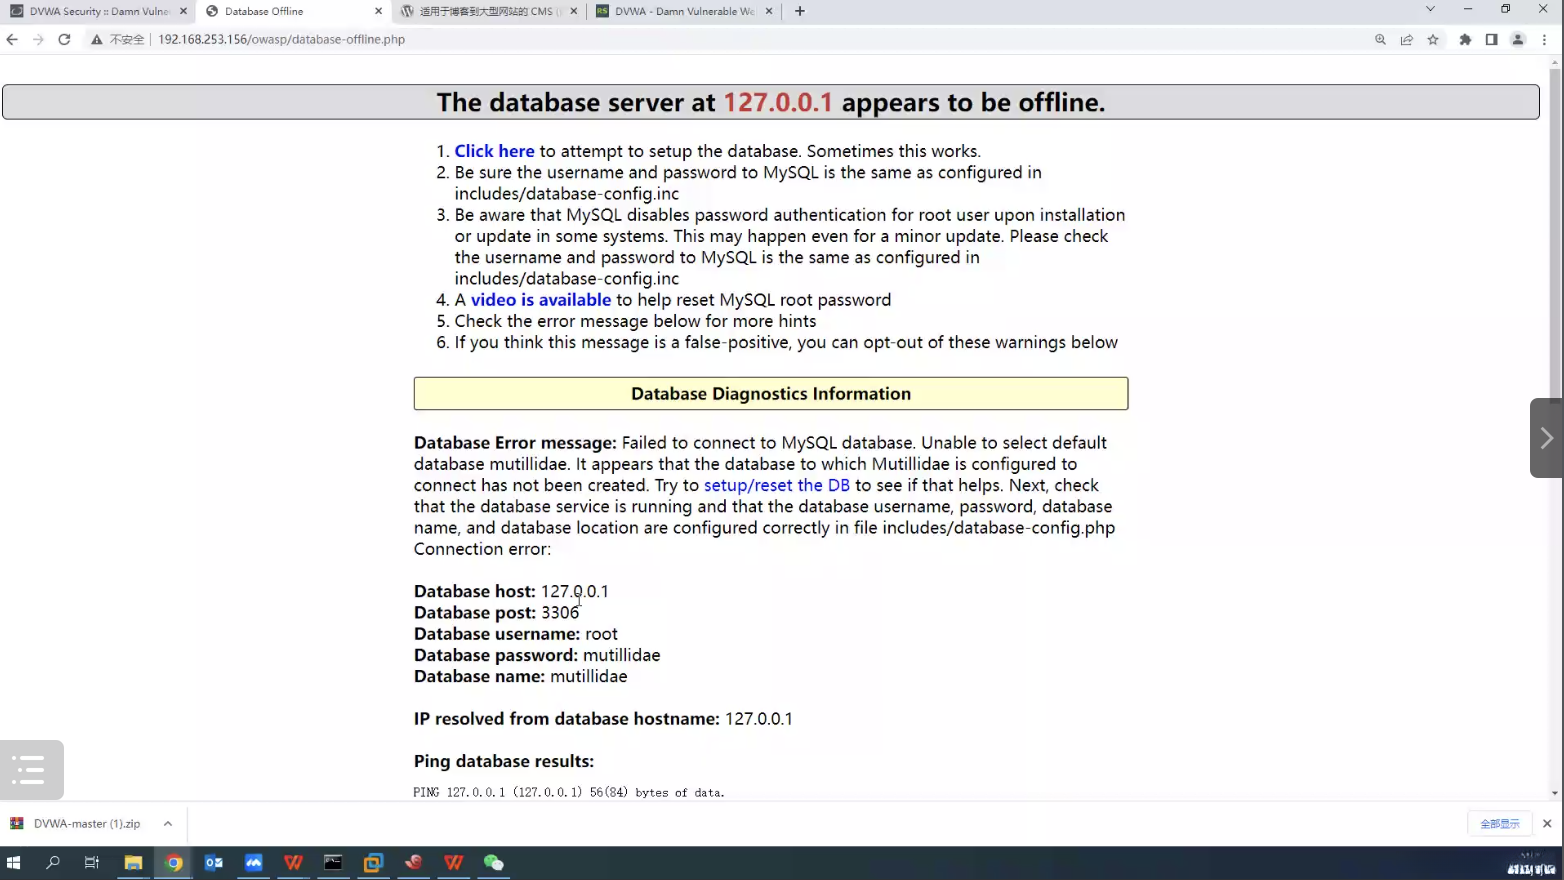
Task: Open WeChat from the taskbar
Action: [493, 862]
